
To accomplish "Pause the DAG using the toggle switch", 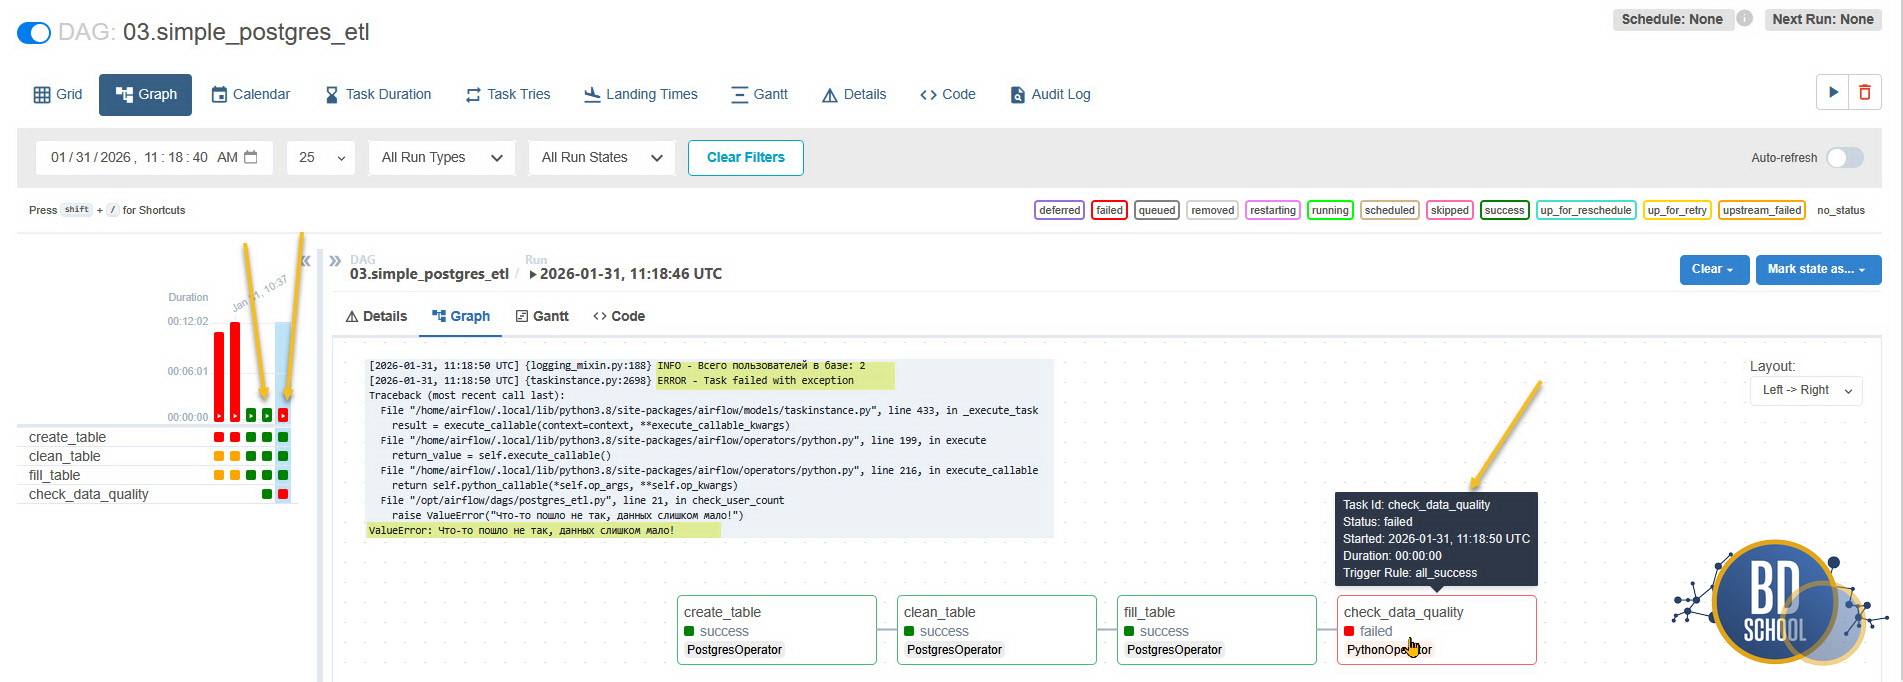I will click(x=34, y=33).
